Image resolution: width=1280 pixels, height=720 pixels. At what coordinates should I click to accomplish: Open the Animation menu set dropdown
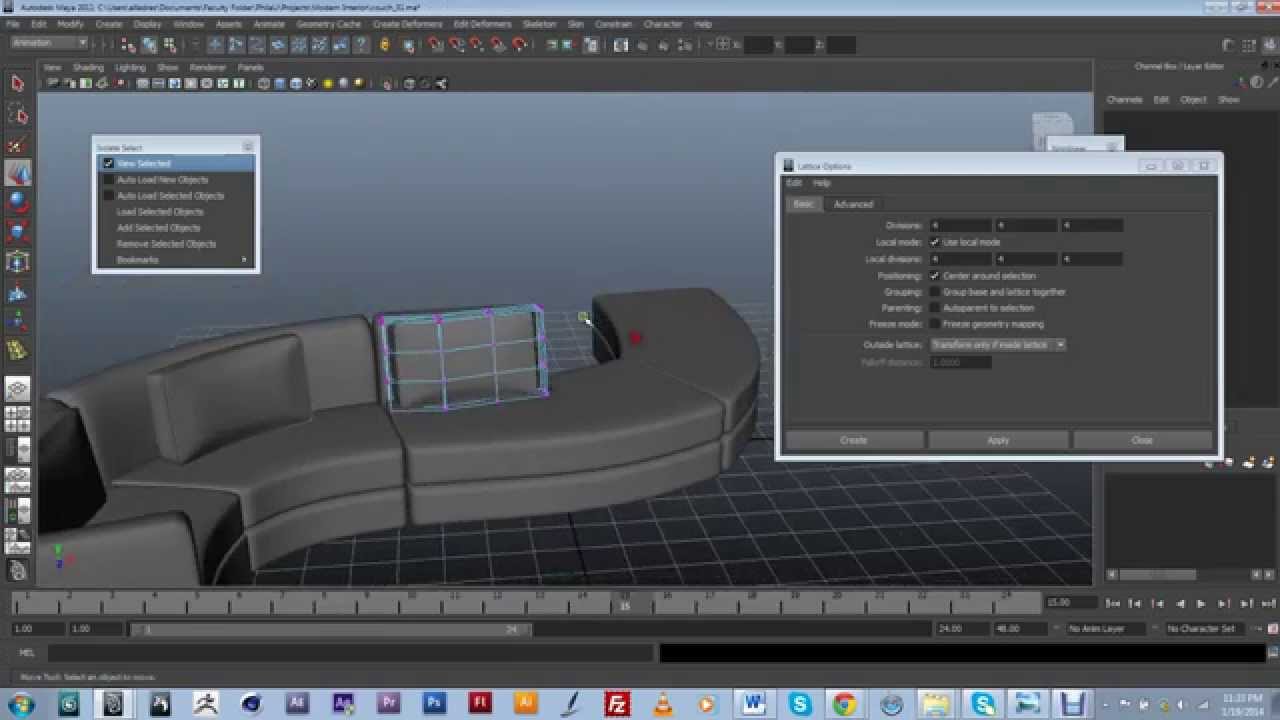click(x=49, y=44)
